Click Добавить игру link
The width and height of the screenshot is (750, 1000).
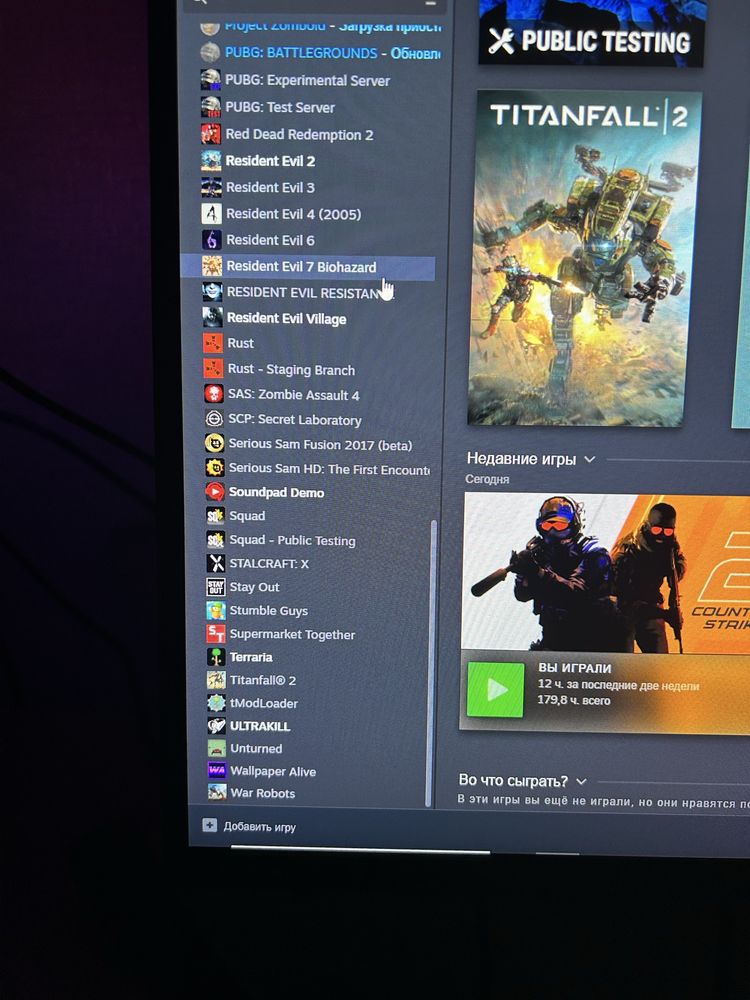point(260,827)
